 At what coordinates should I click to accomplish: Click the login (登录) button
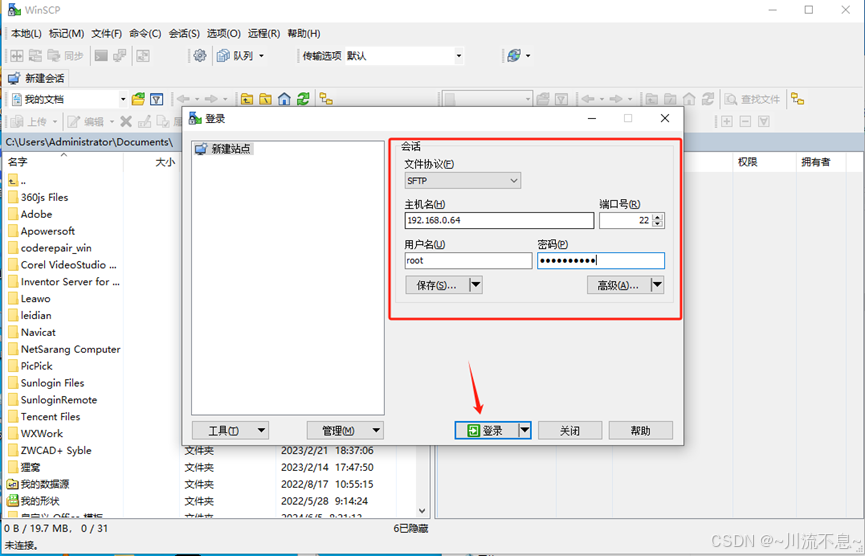[x=486, y=430]
